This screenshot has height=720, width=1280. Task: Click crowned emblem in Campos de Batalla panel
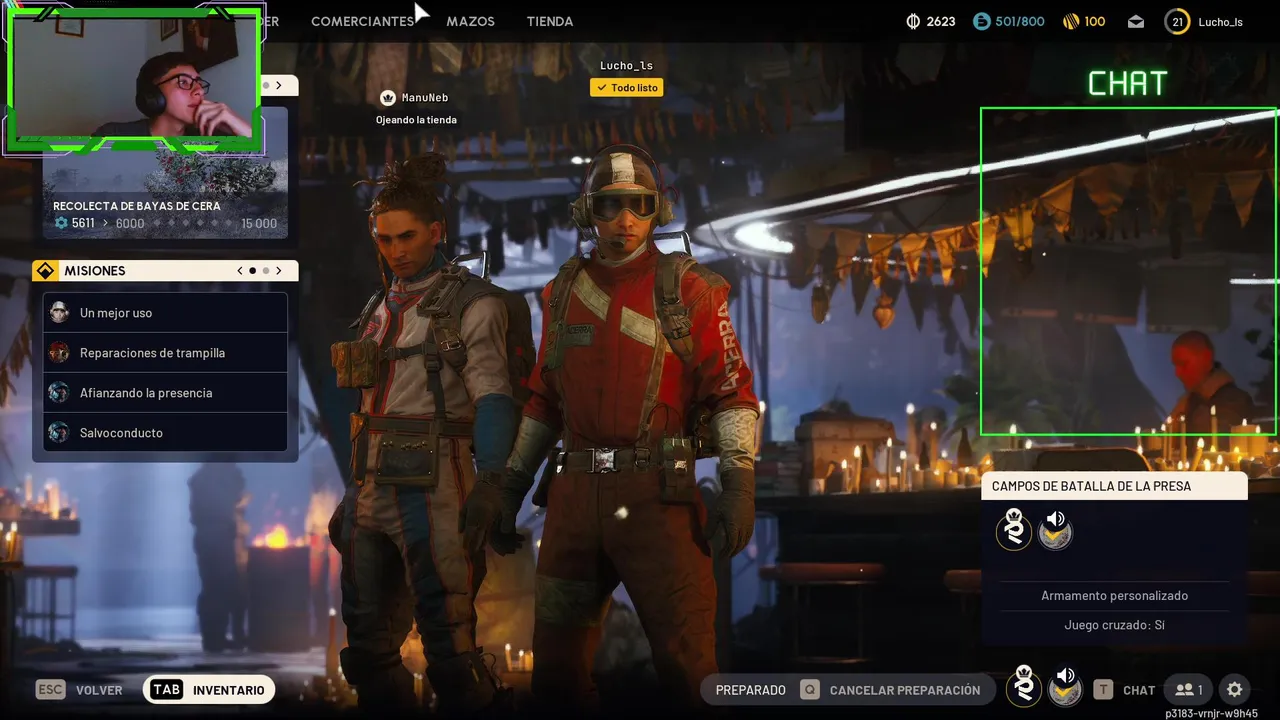click(1014, 528)
